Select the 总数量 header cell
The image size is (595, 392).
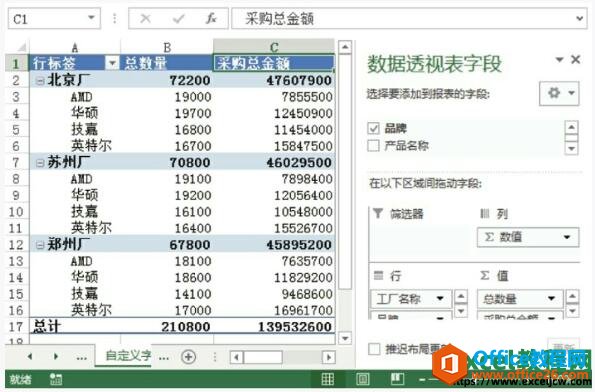[x=167, y=63]
